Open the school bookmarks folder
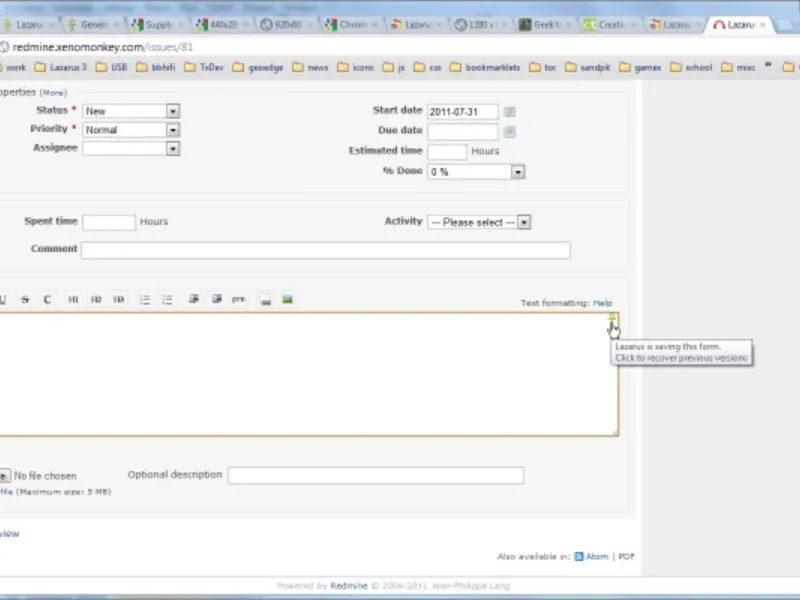The width and height of the screenshot is (800, 600). click(691, 67)
